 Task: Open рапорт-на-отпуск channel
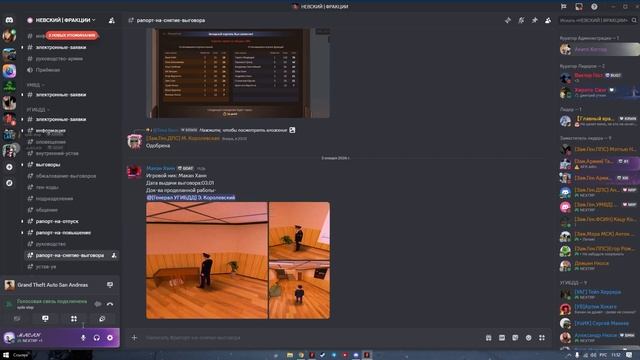(57, 221)
